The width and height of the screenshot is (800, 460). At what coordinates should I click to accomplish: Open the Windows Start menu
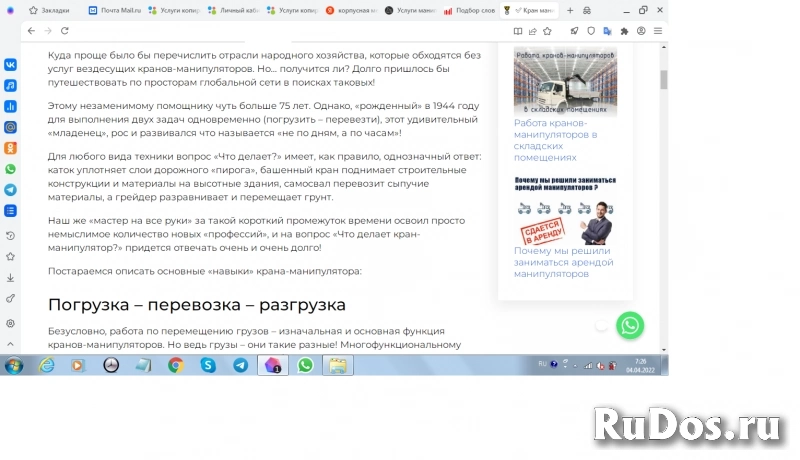[14, 366]
